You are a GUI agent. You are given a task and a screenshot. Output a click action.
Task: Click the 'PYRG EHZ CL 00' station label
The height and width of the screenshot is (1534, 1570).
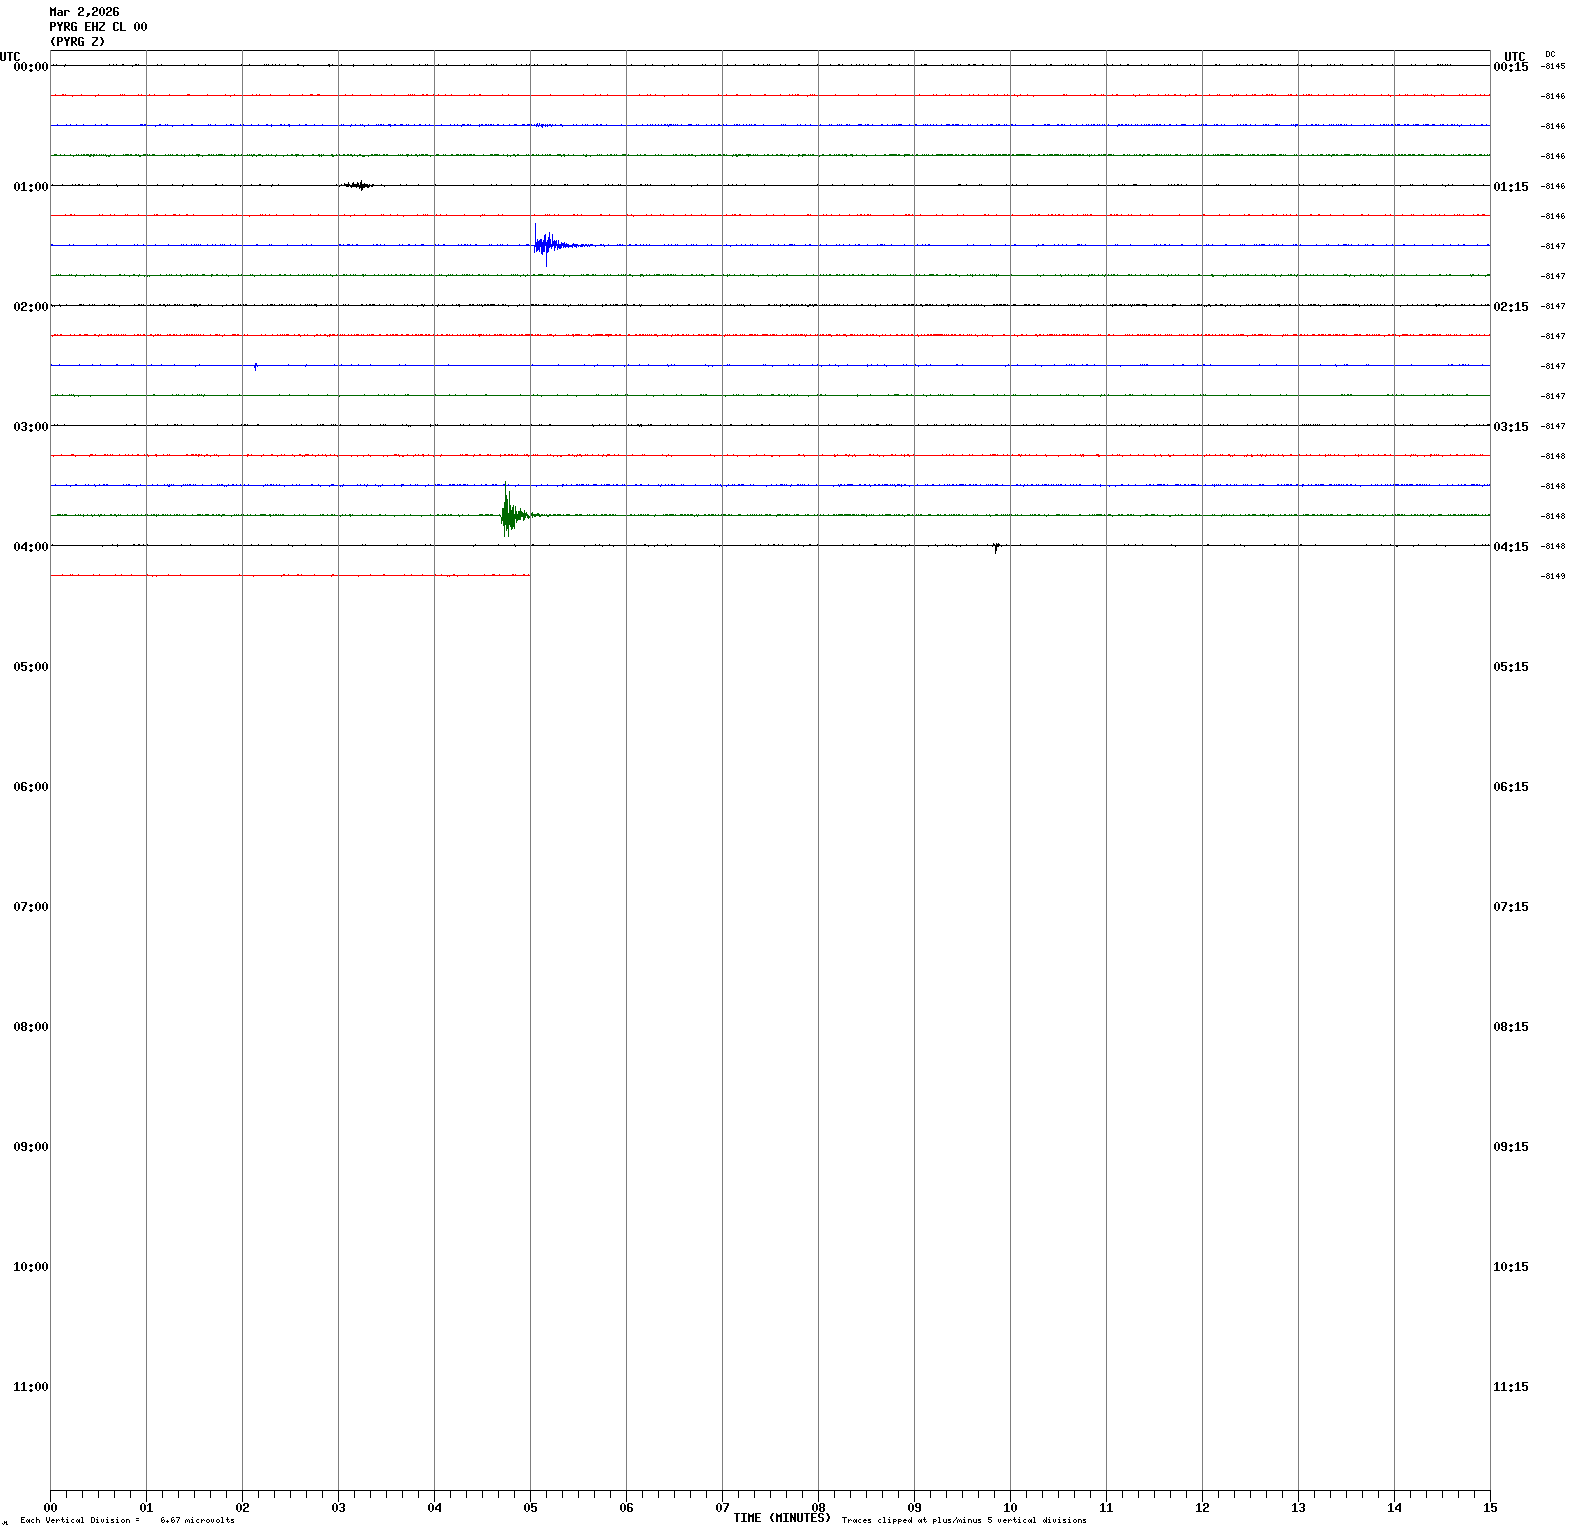(x=98, y=27)
